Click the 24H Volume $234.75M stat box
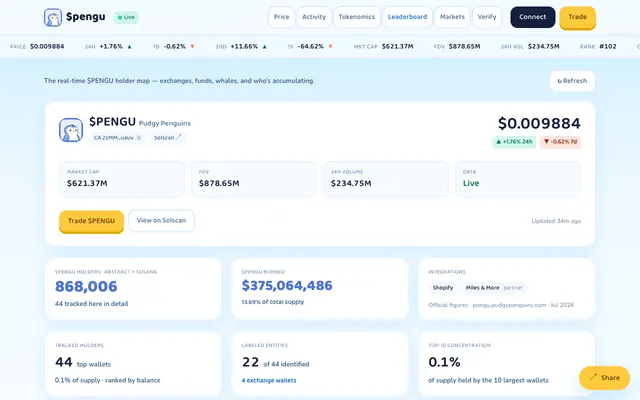The height and width of the screenshot is (400, 640). pyautogui.click(x=386, y=180)
